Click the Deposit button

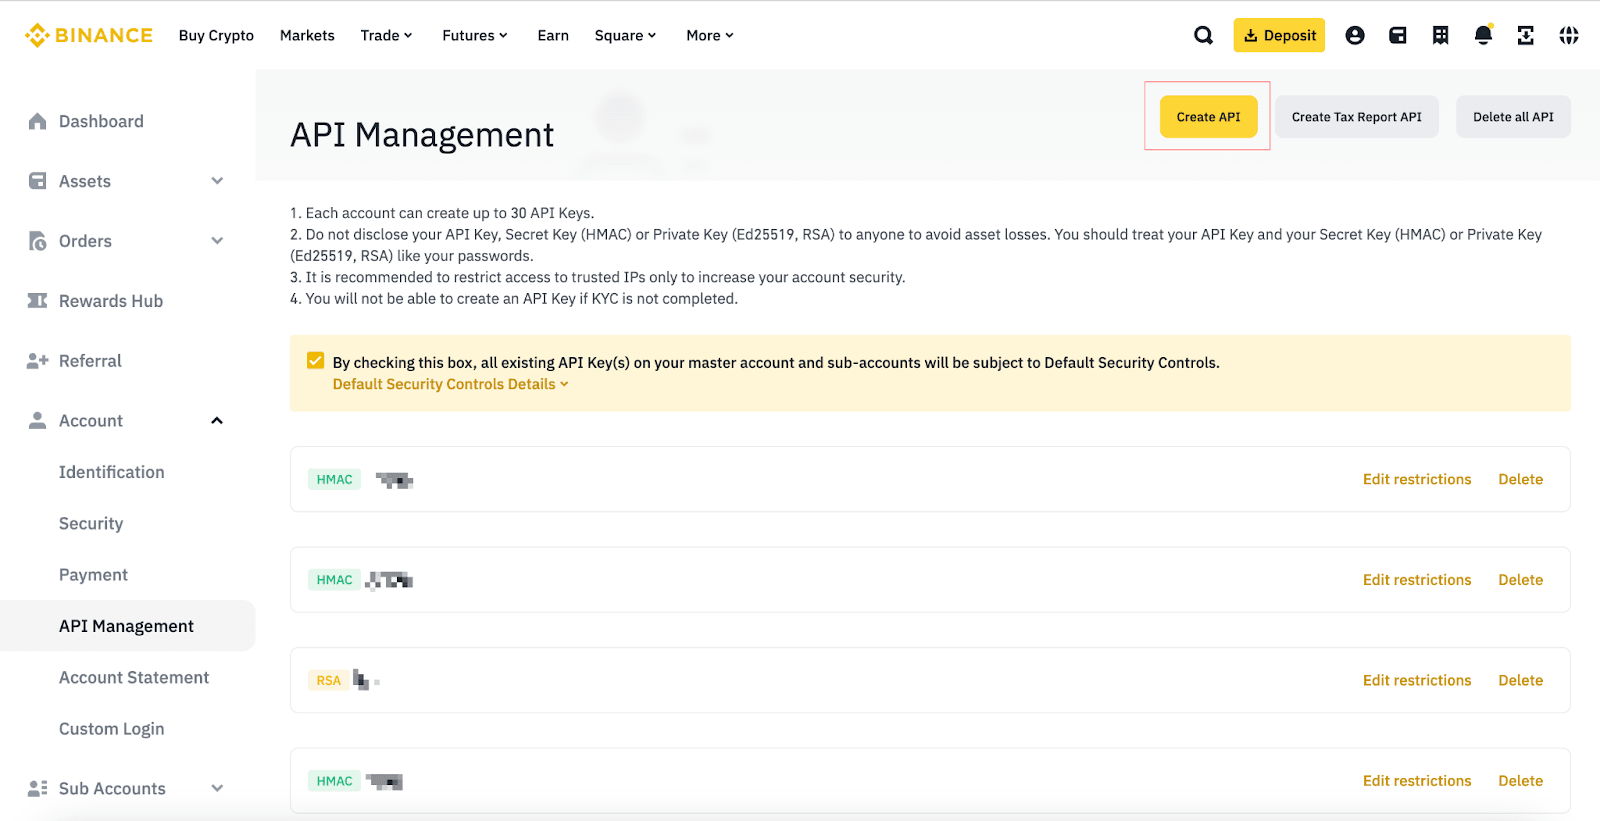tap(1279, 36)
